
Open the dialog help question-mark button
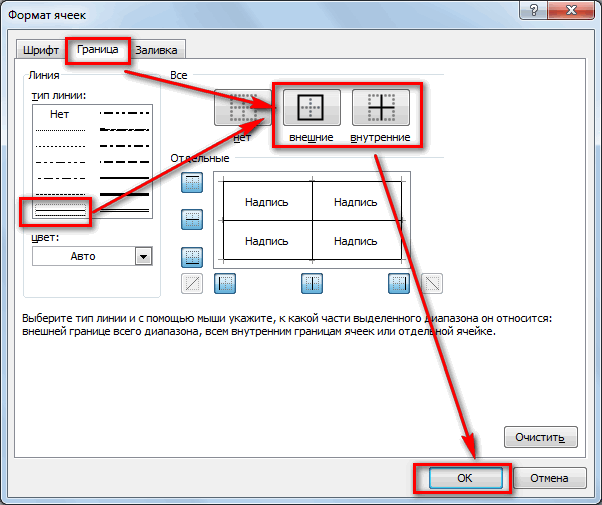533,10
